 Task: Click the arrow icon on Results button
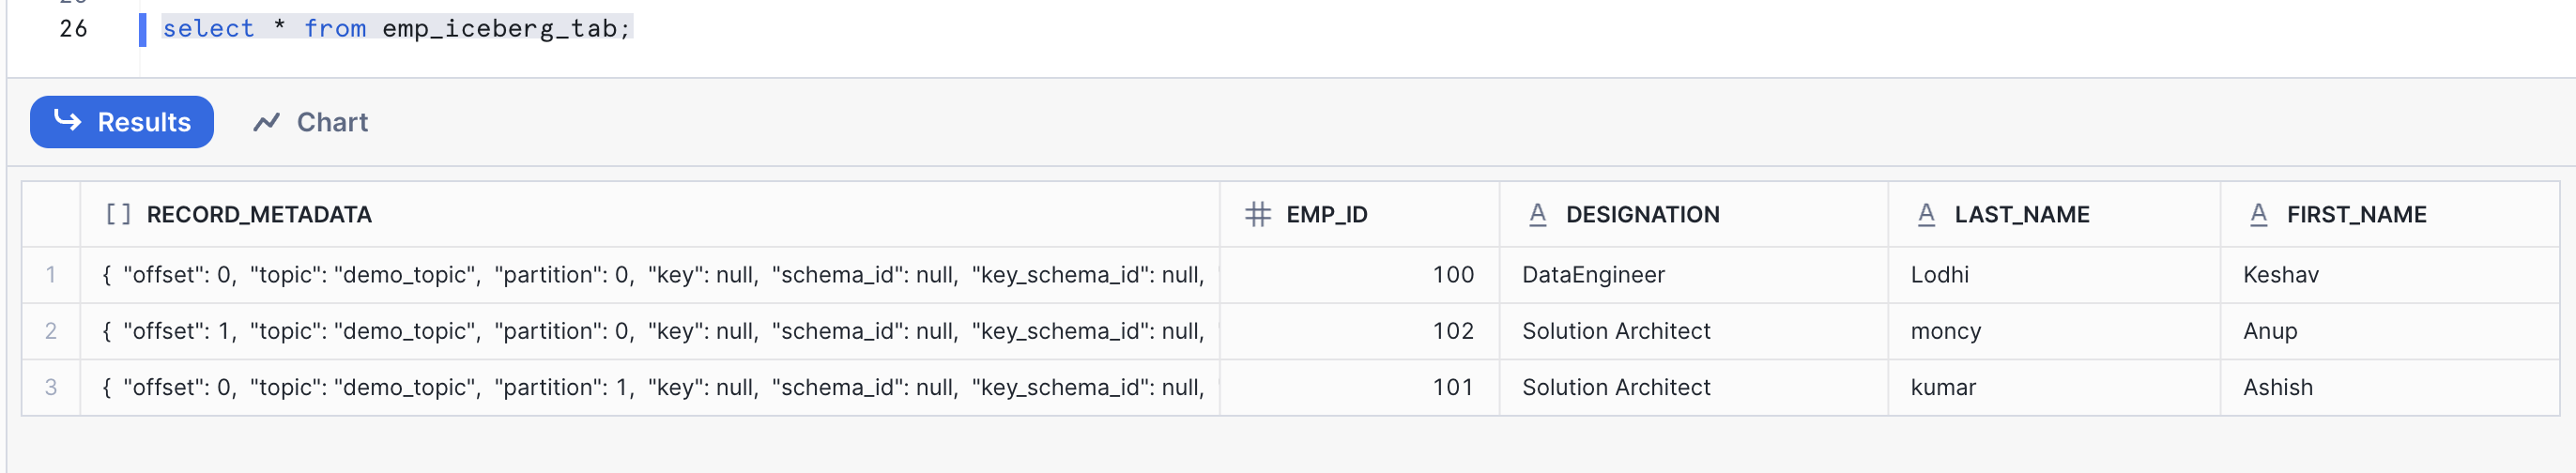pyautogui.click(x=67, y=121)
